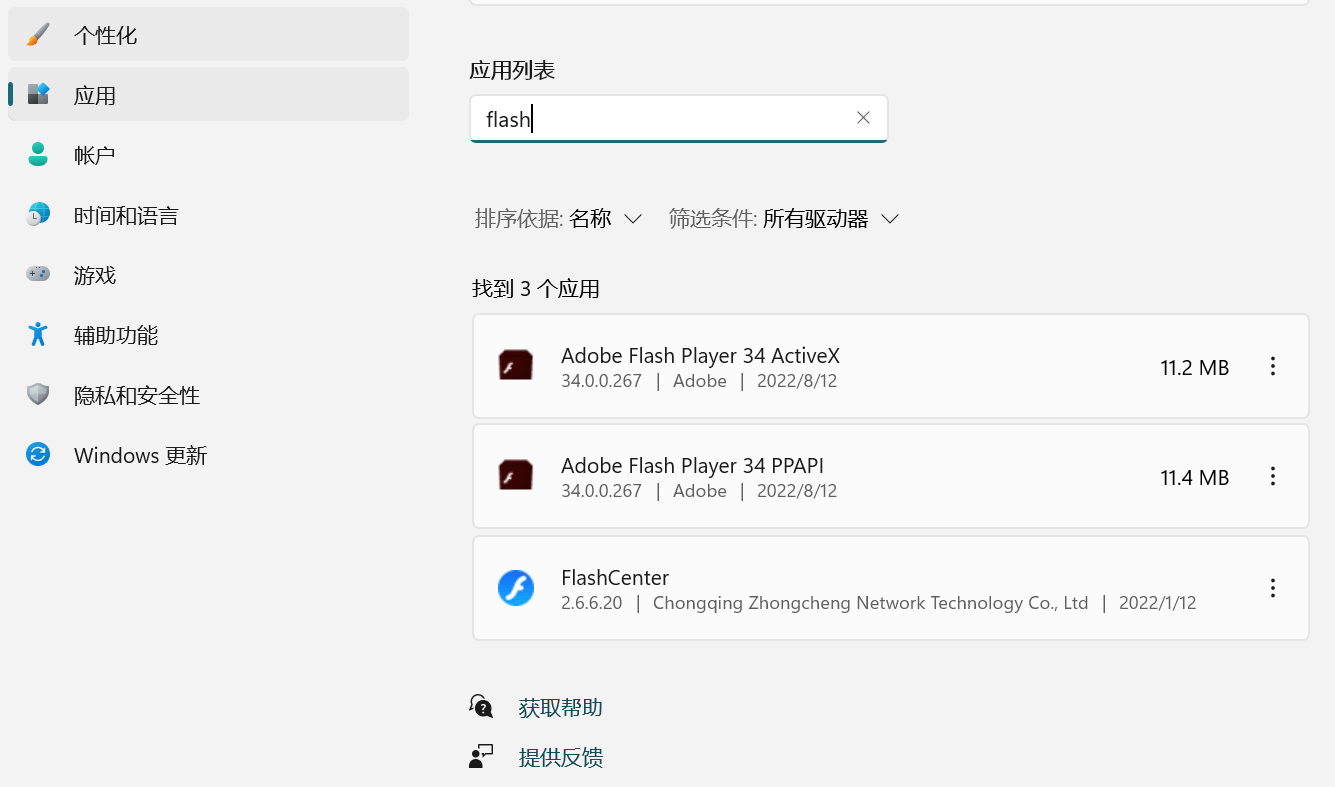This screenshot has height=787, width=1335.
Task: Click the gamepad 游戏 icon
Action: (38, 273)
